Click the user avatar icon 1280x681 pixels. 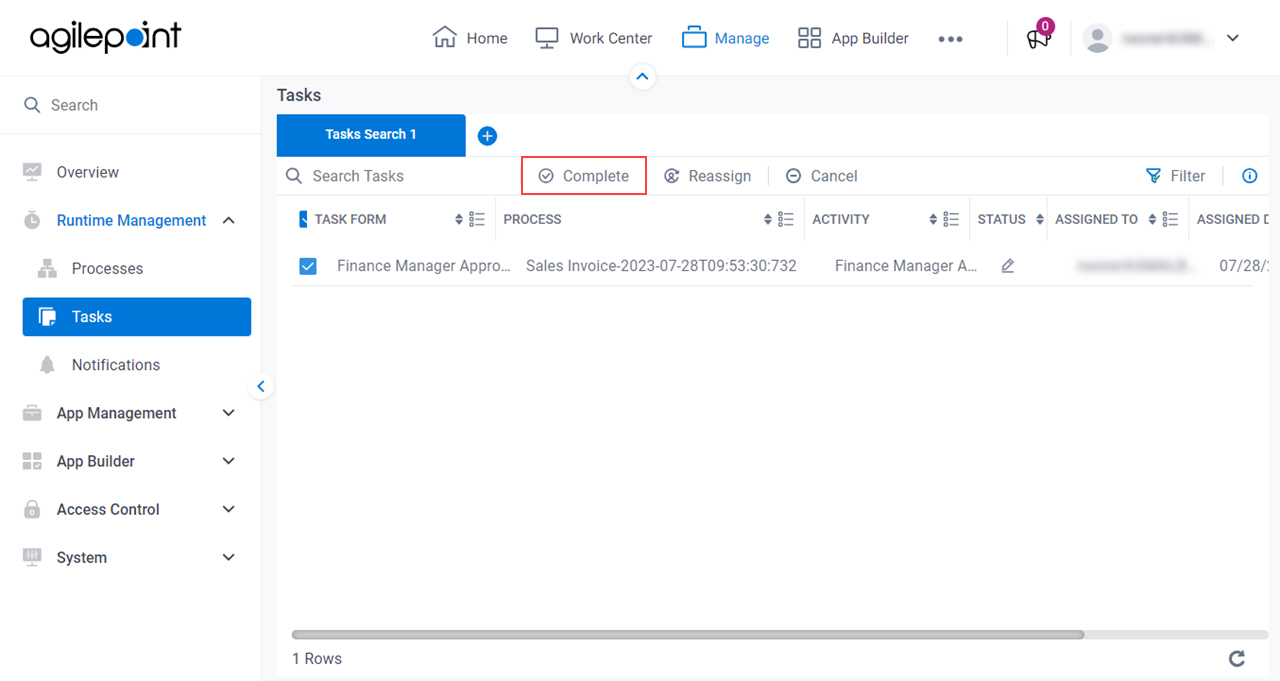click(x=1098, y=38)
